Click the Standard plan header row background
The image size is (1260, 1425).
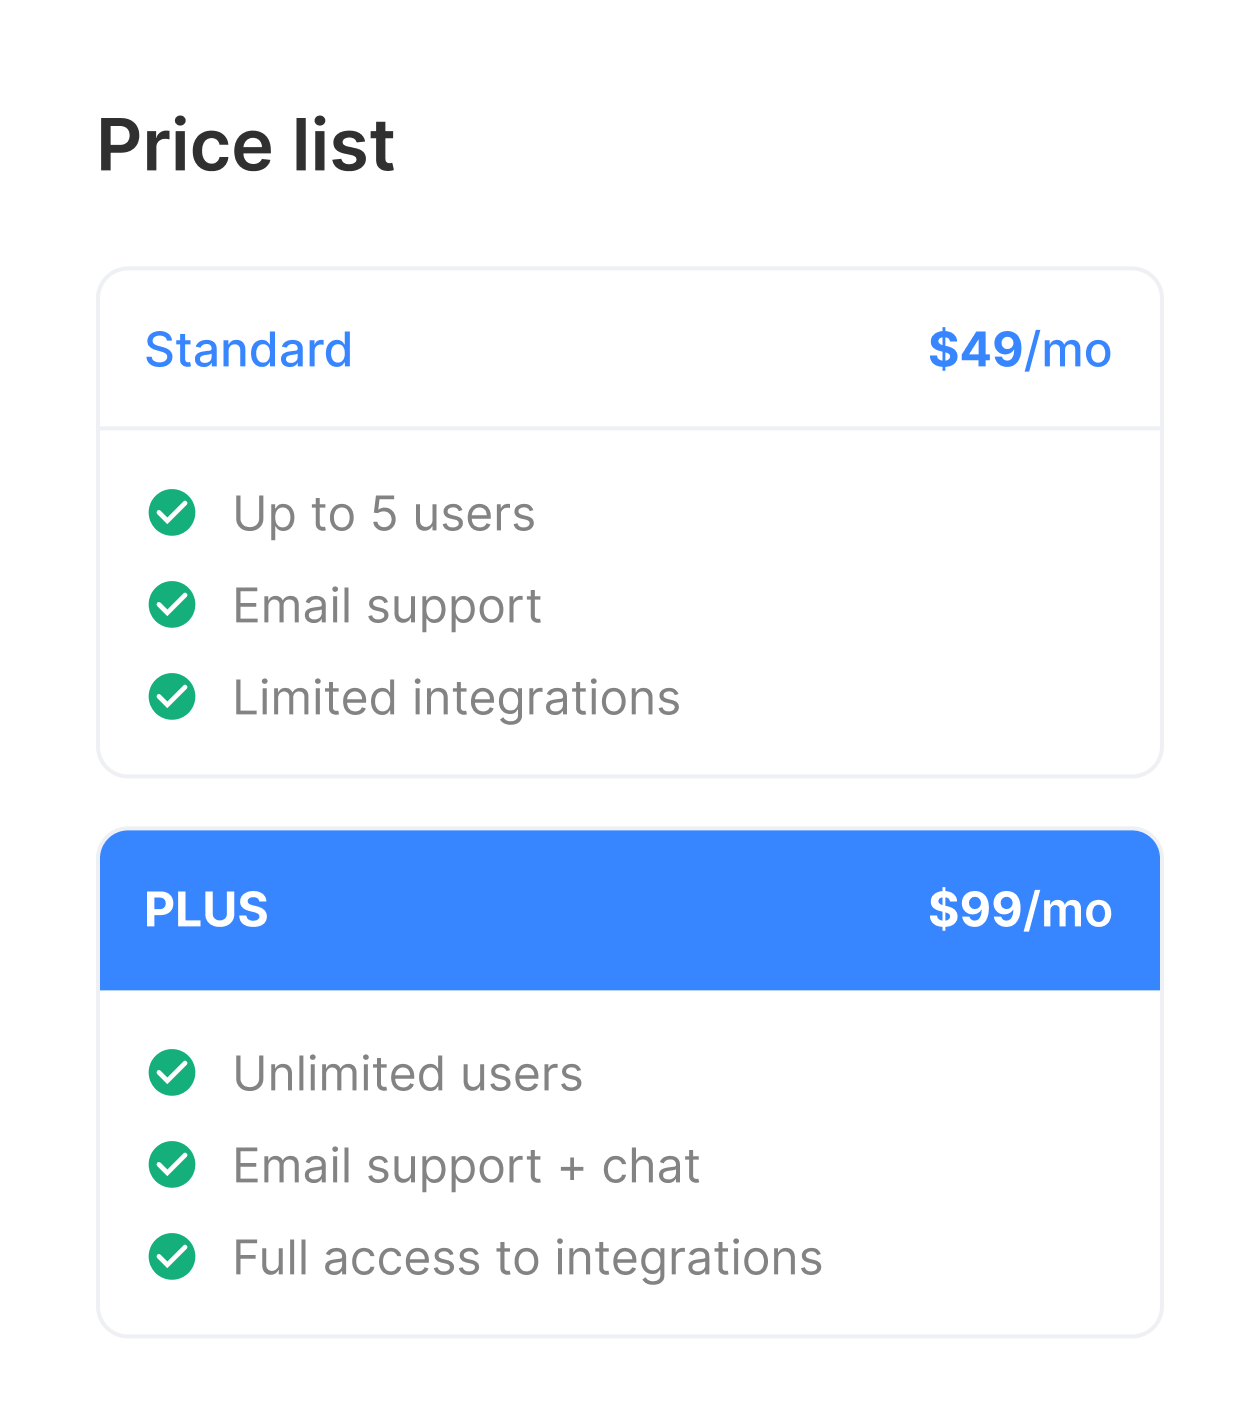click(x=640, y=350)
